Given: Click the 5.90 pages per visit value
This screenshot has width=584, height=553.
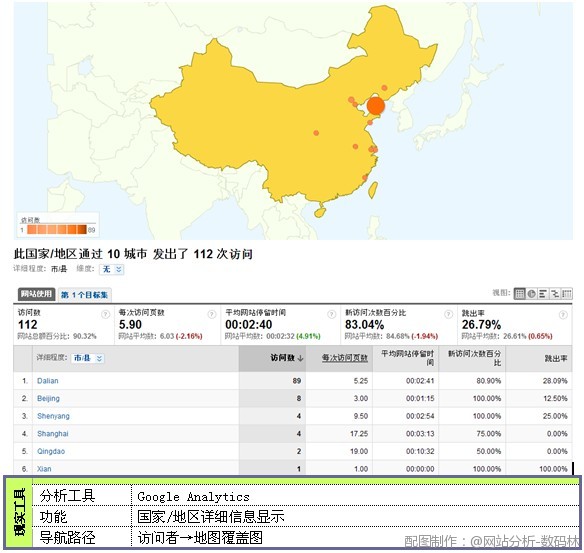Looking at the screenshot, I should pos(130,325).
